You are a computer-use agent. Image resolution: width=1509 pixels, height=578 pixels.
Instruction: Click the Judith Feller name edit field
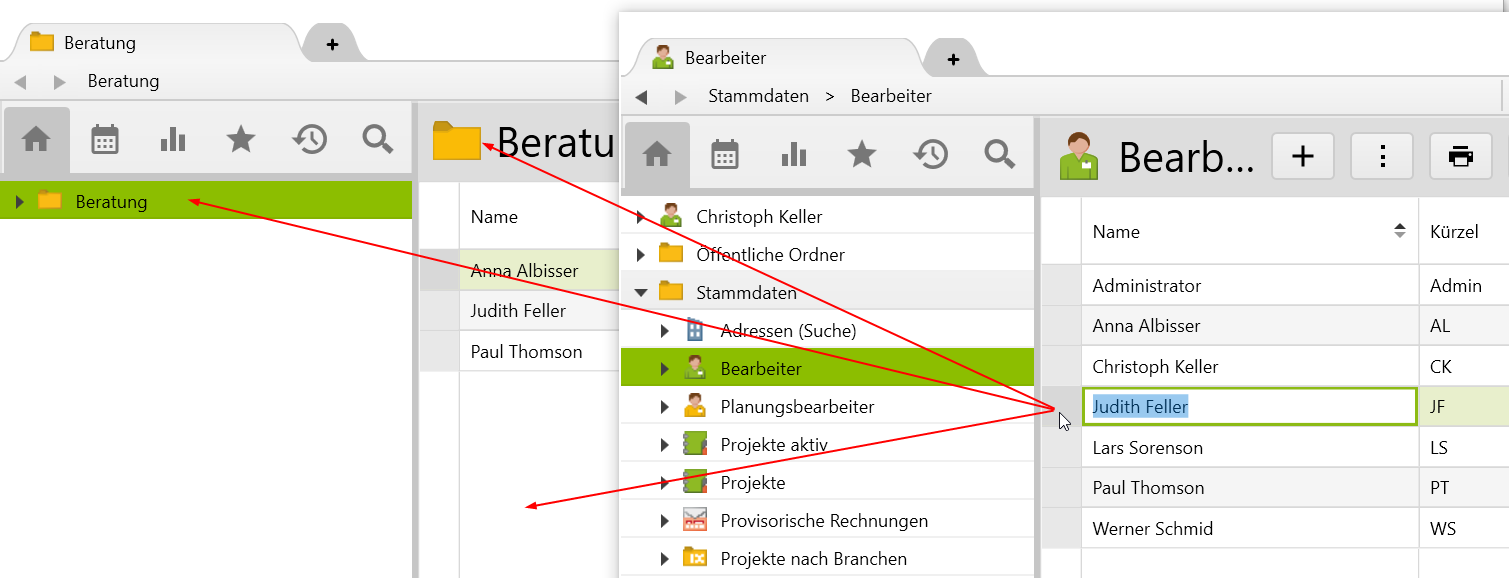(x=1249, y=407)
